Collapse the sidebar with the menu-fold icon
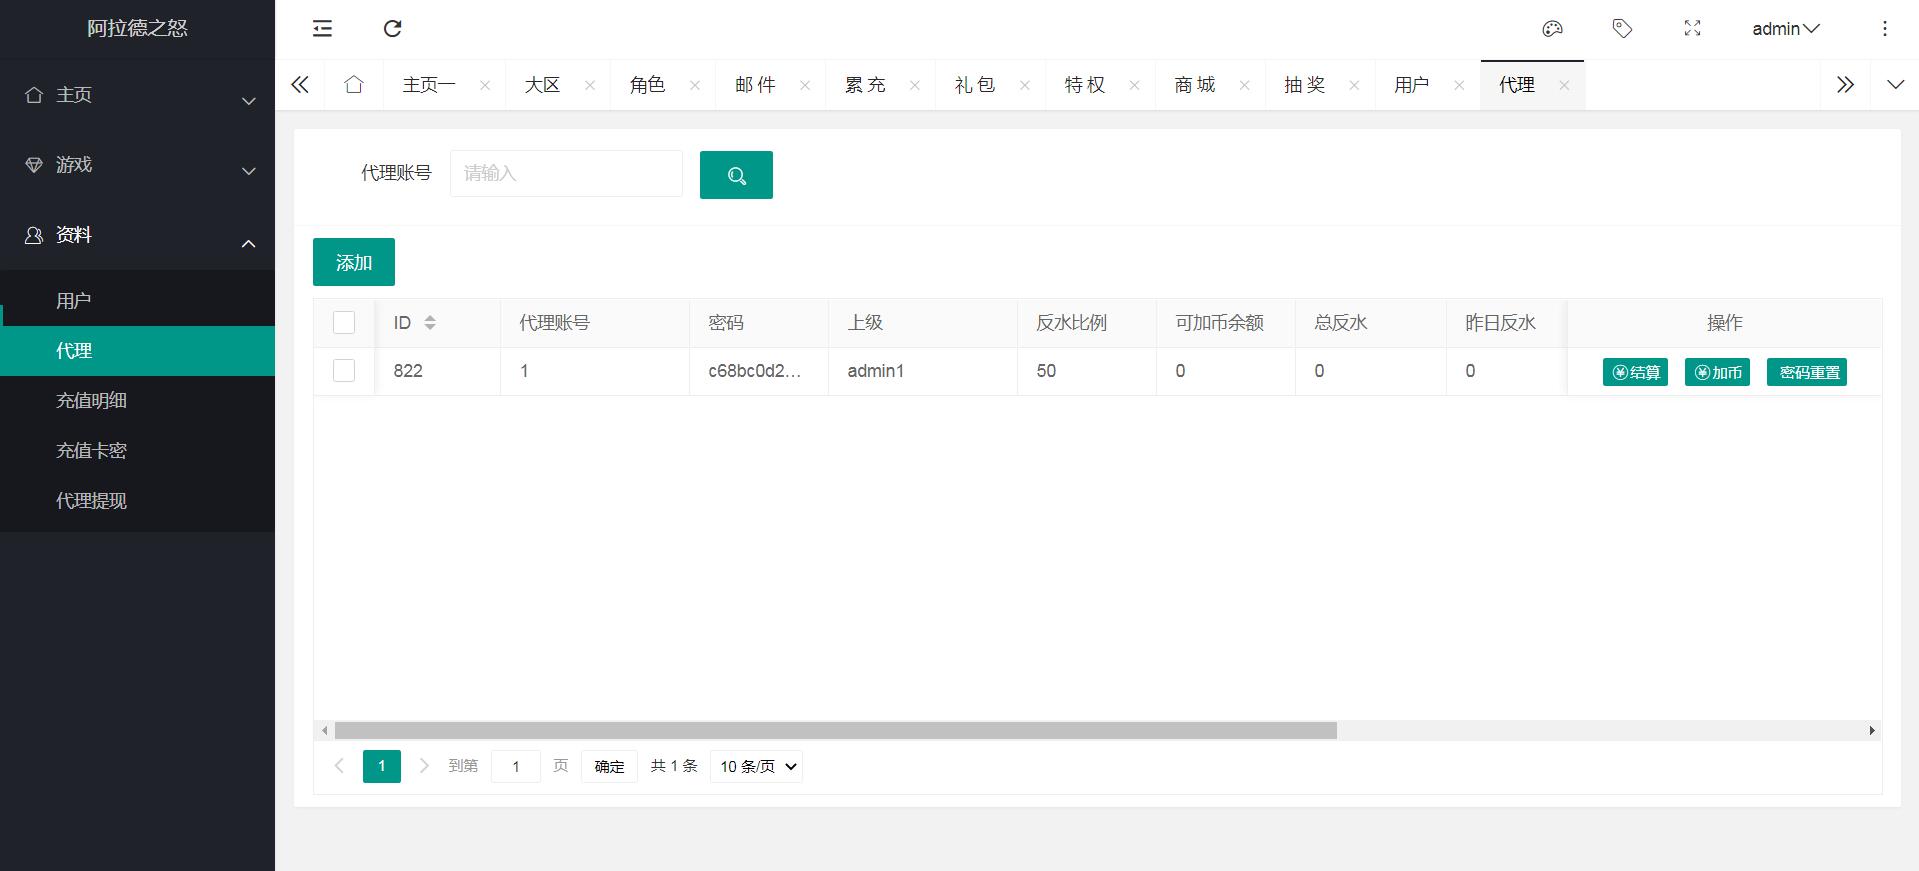Viewport: 1919px width, 871px height. (322, 29)
